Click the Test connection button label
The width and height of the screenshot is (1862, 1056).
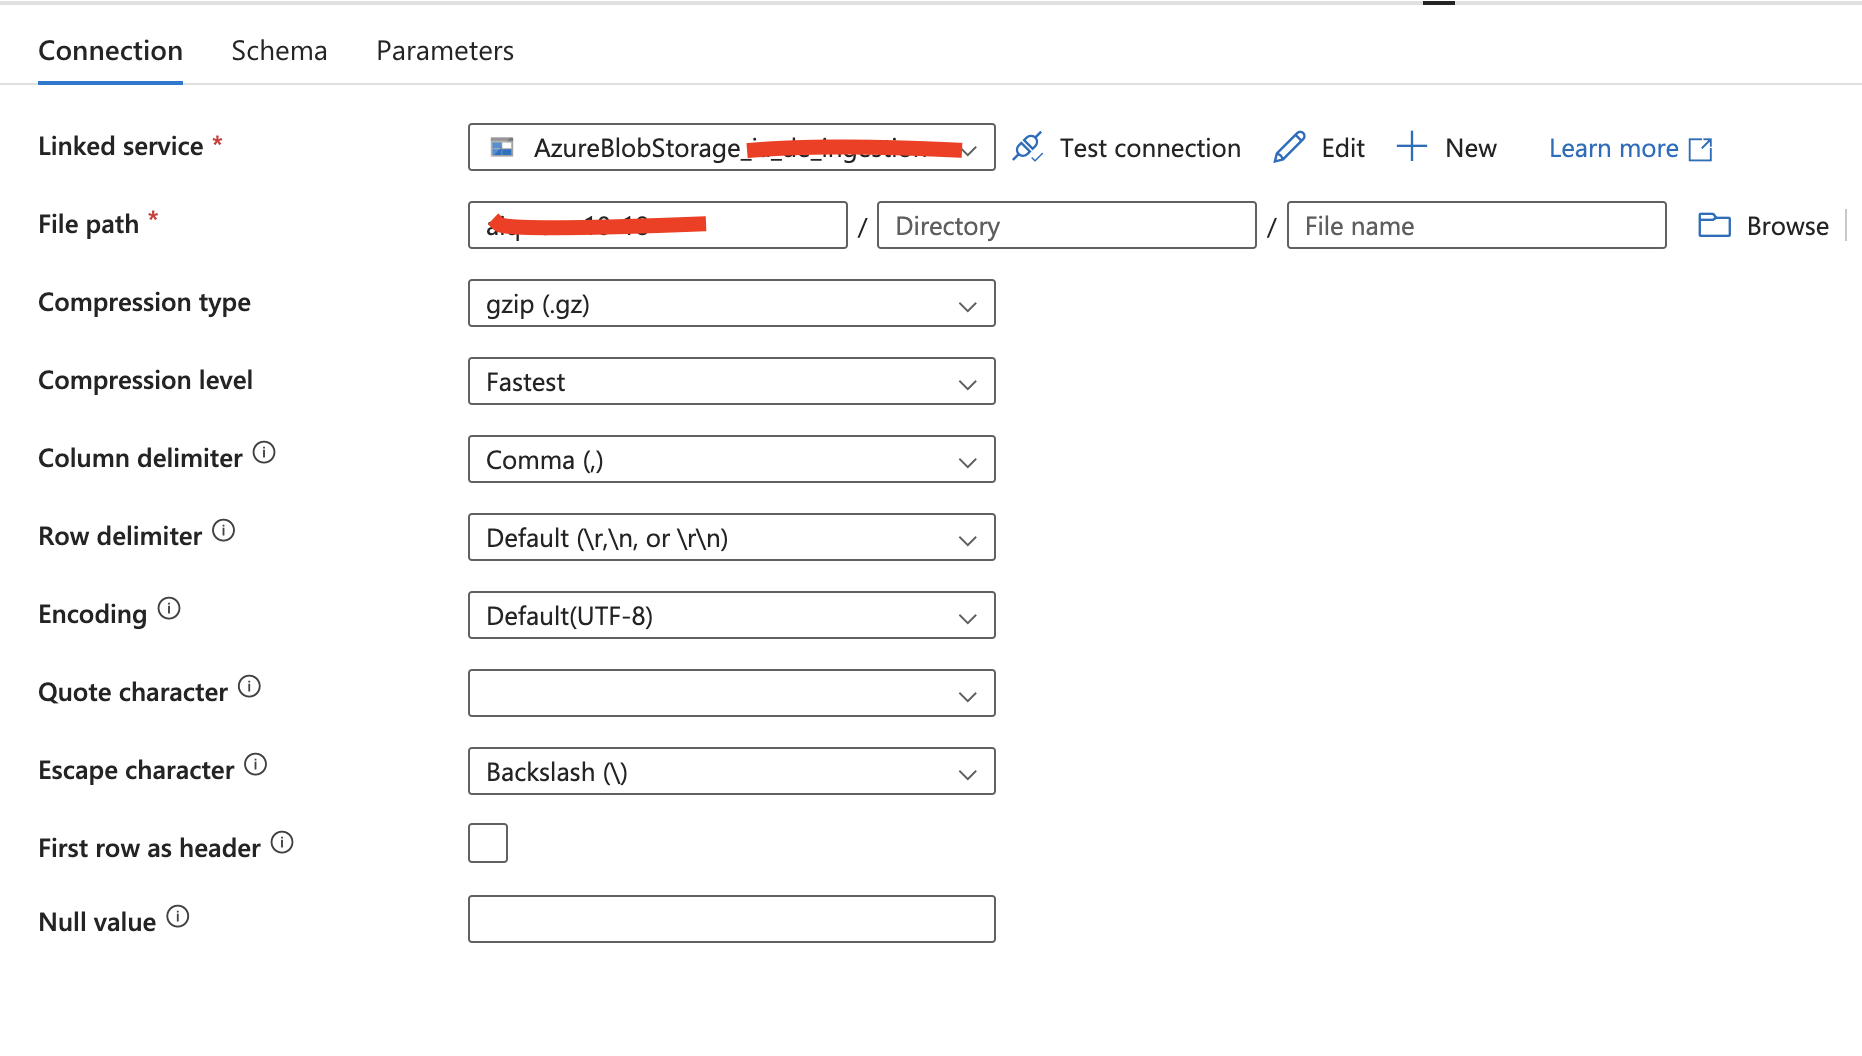[1150, 147]
